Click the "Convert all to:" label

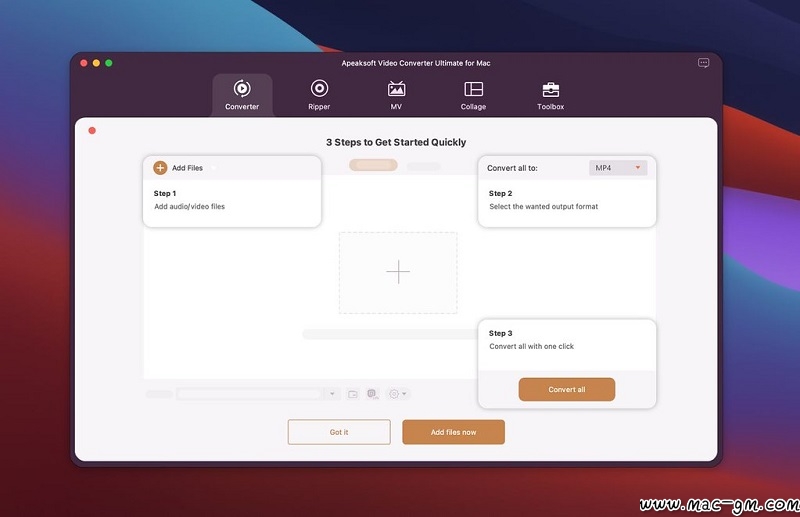coord(512,168)
